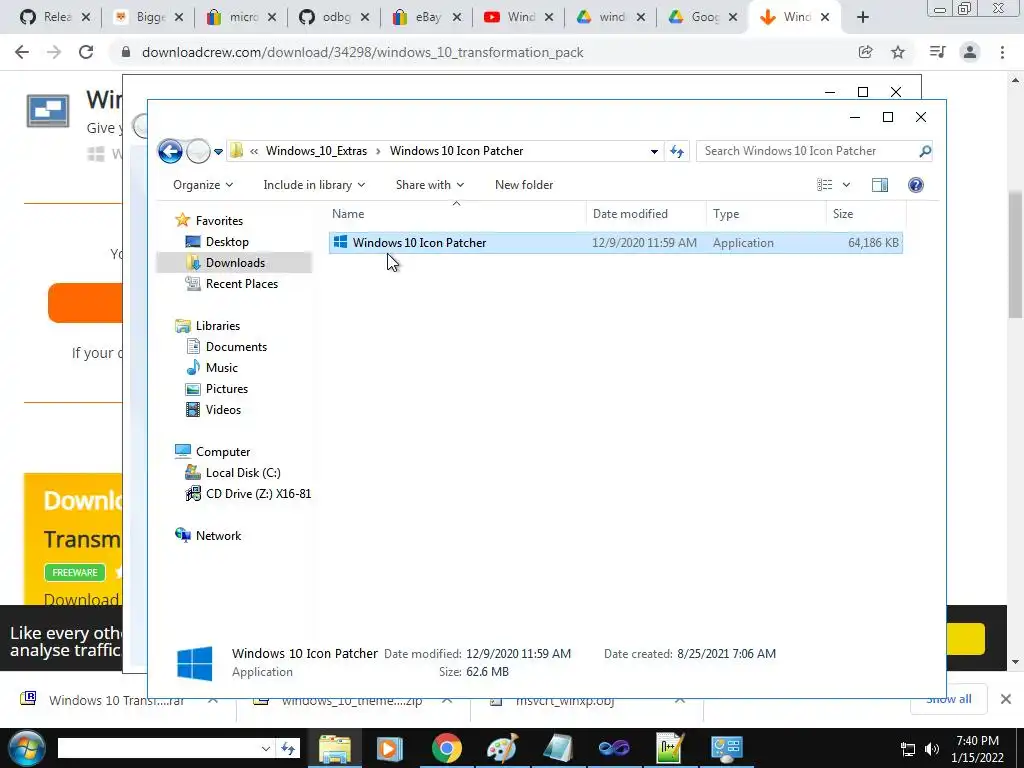Expand the address bar history dropdown
Screen dimensions: 1024x768
tap(654, 152)
